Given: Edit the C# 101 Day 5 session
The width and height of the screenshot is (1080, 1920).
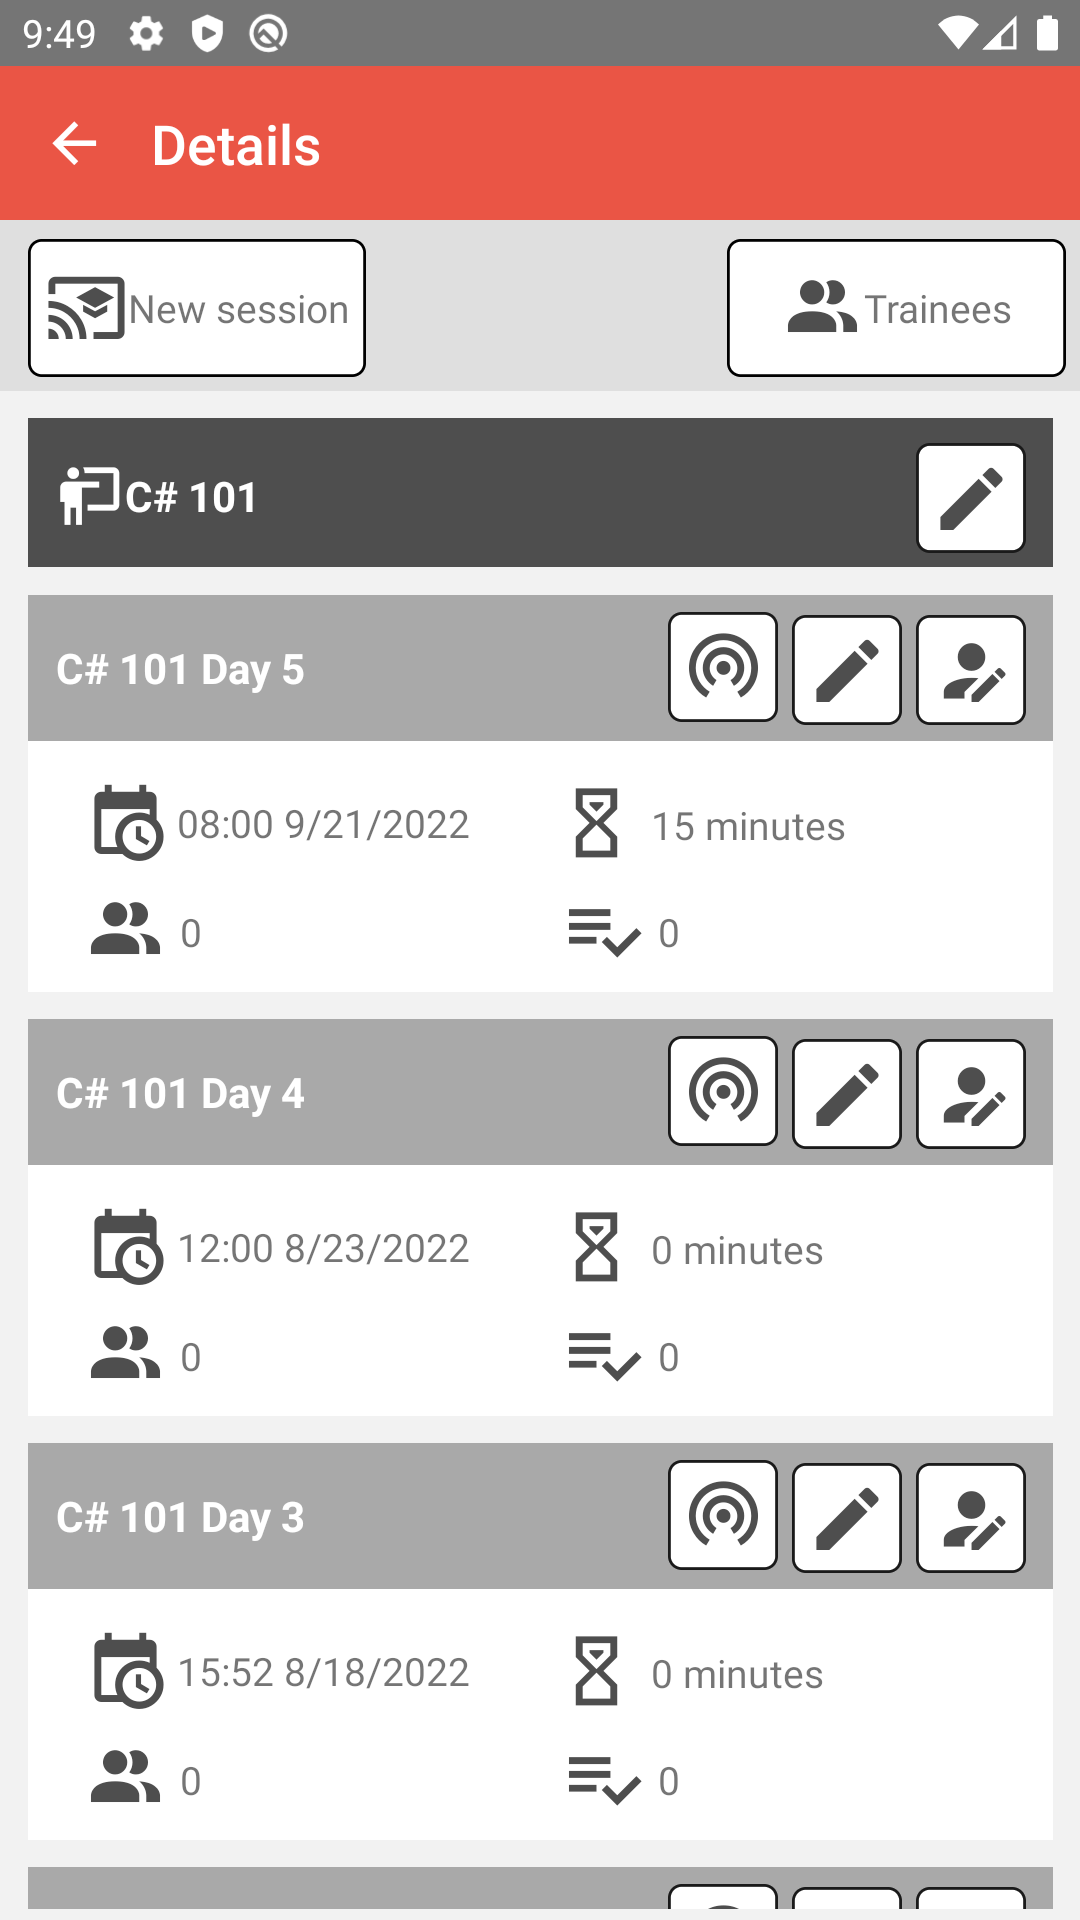Looking at the screenshot, I should coord(847,670).
